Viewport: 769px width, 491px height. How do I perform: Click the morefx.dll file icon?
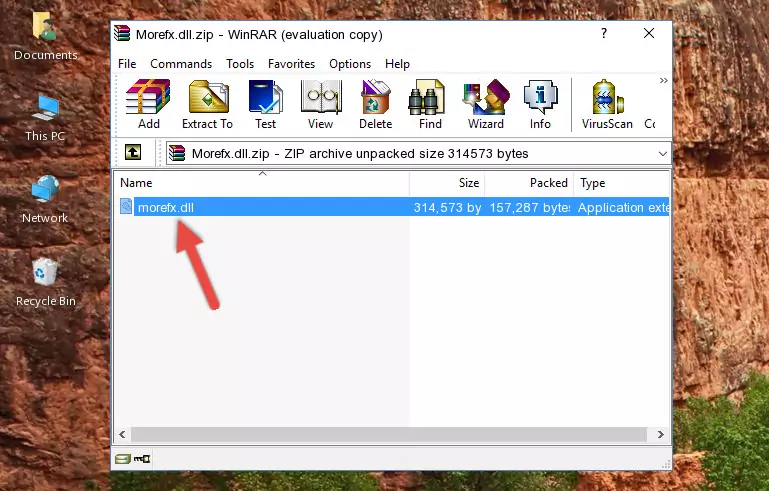click(126, 207)
